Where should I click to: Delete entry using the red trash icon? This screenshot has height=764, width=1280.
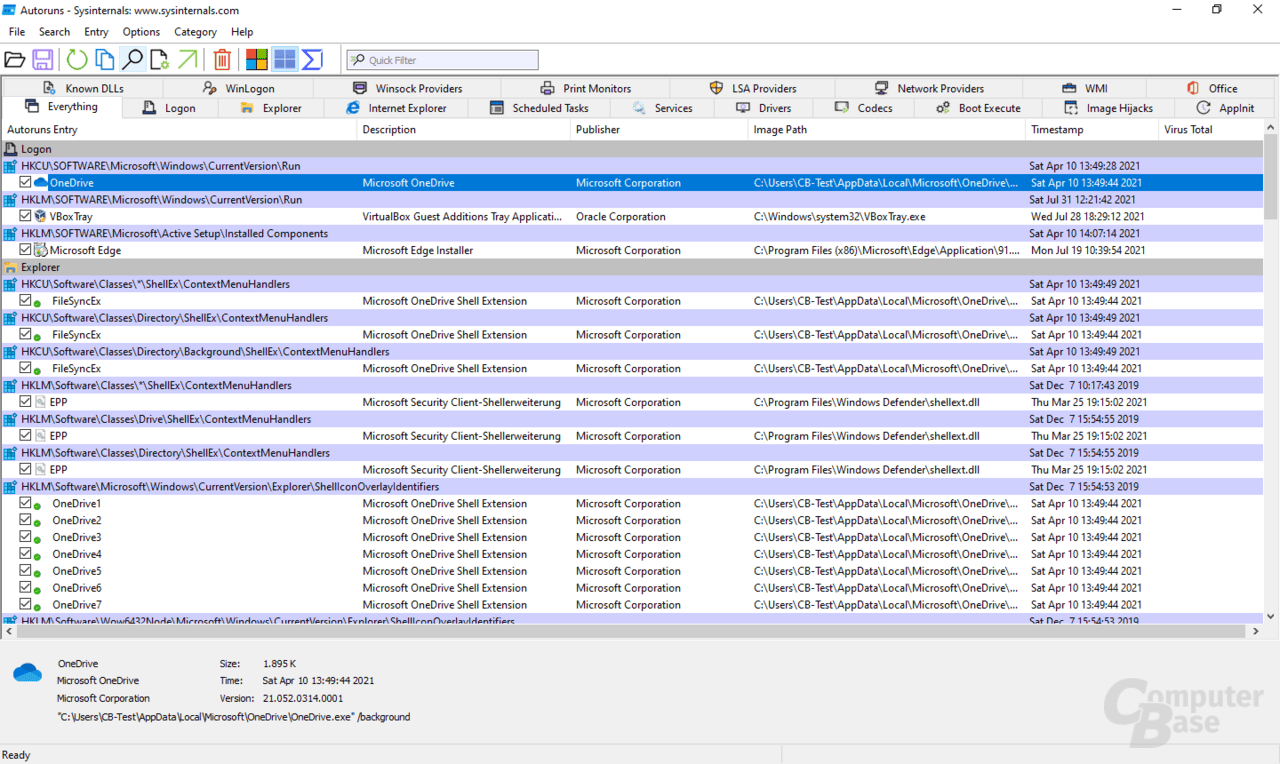pyautogui.click(x=222, y=60)
